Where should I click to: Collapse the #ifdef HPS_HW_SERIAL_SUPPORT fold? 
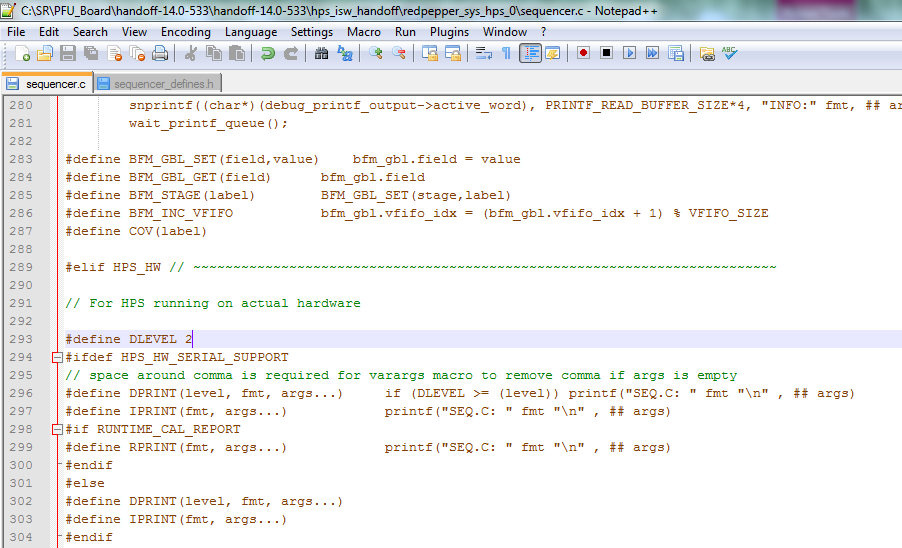(57, 357)
